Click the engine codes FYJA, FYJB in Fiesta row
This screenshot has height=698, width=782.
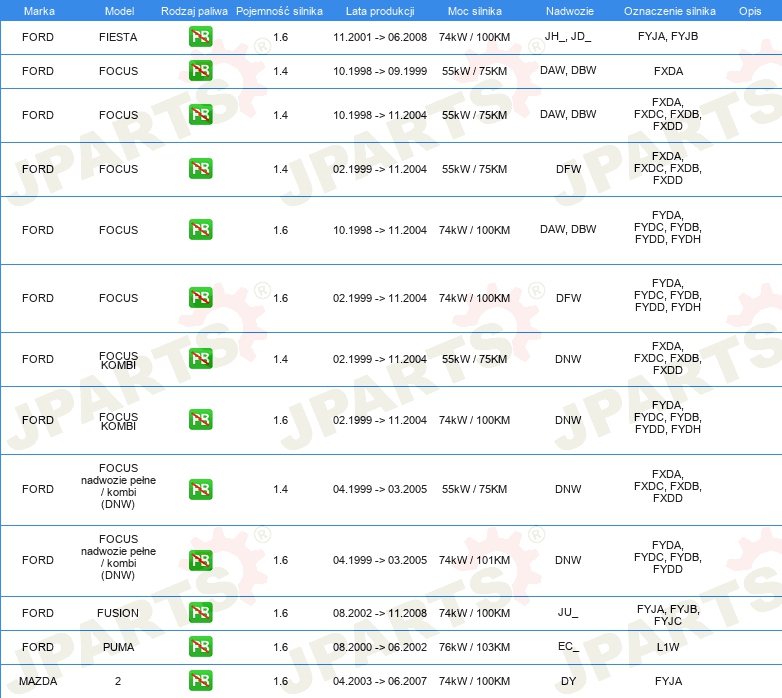[x=668, y=36]
